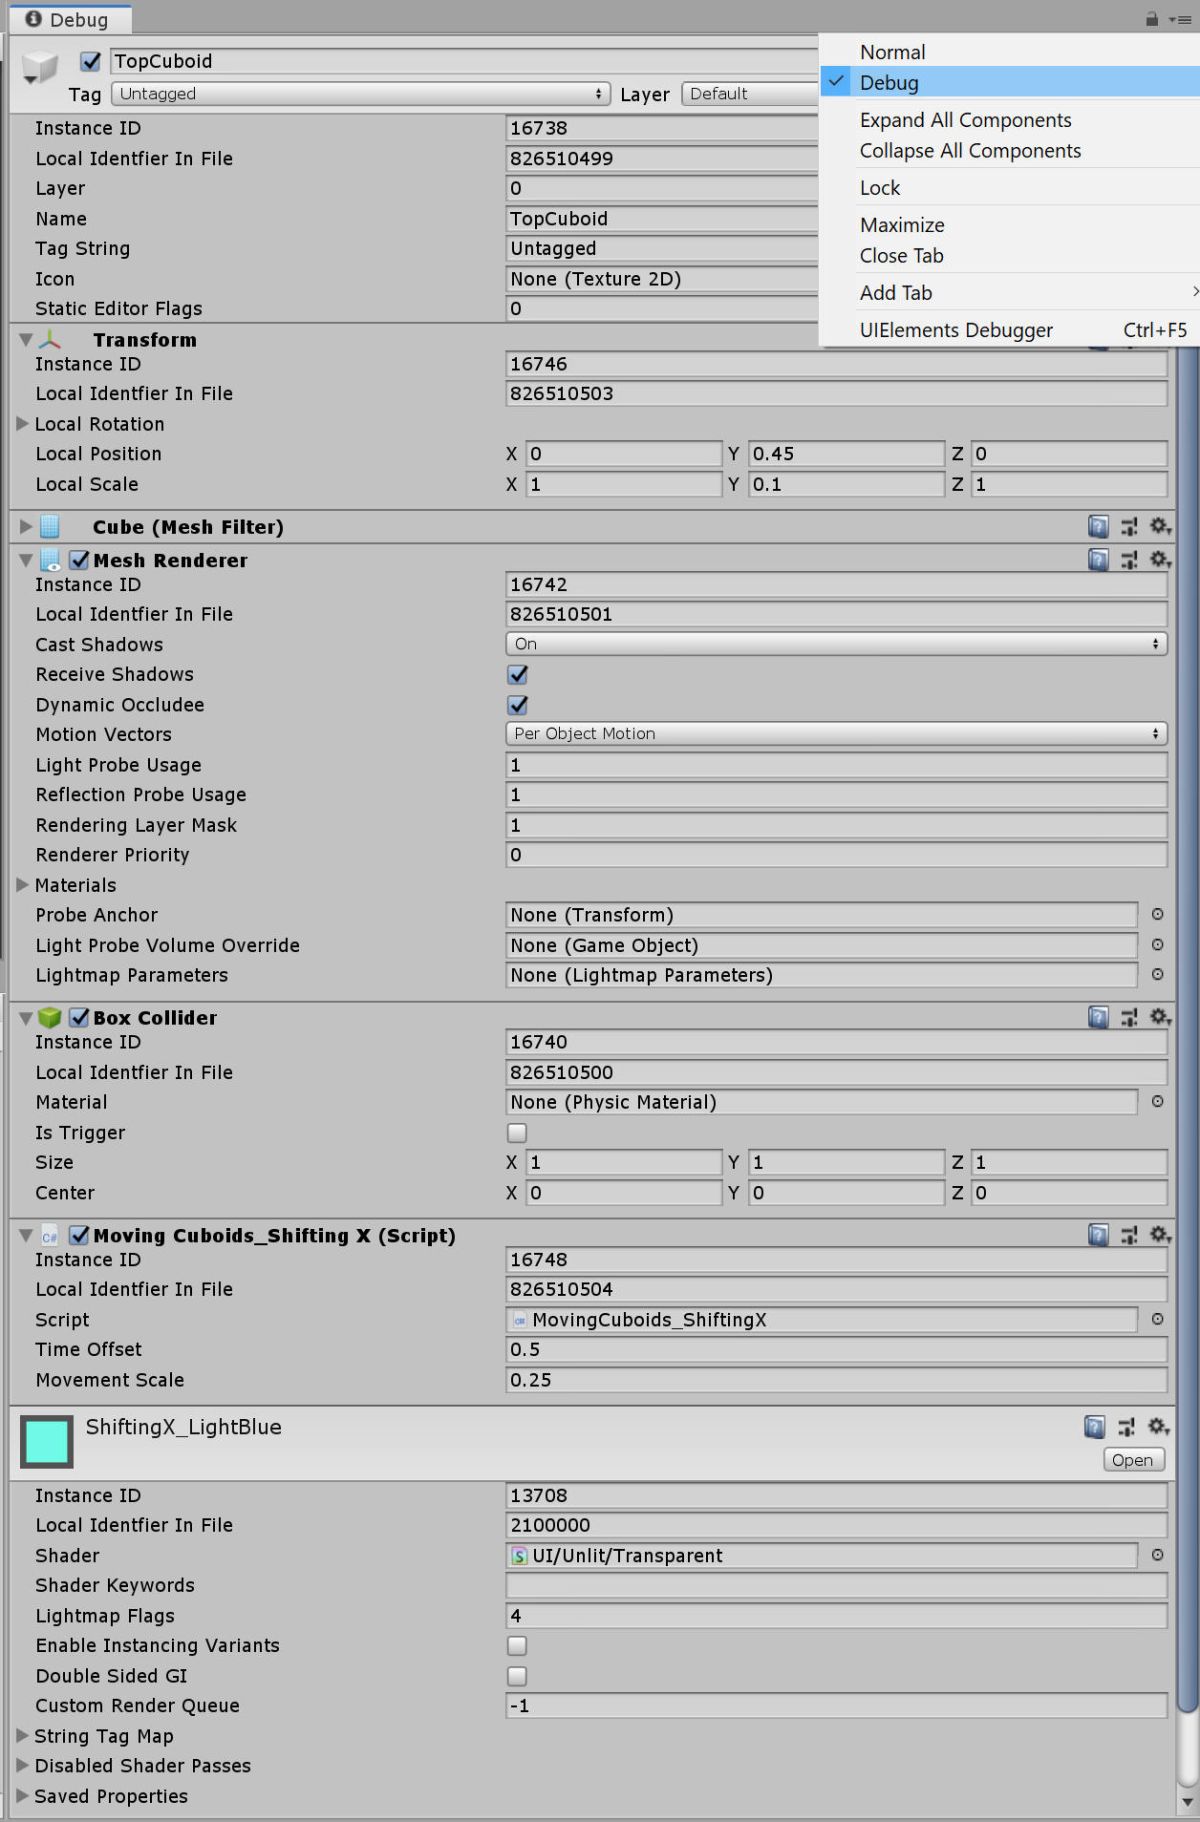Screen dimensions: 1200x1822
Task: Toggle Dynamic Occludee checkbox
Action: pyautogui.click(x=518, y=704)
